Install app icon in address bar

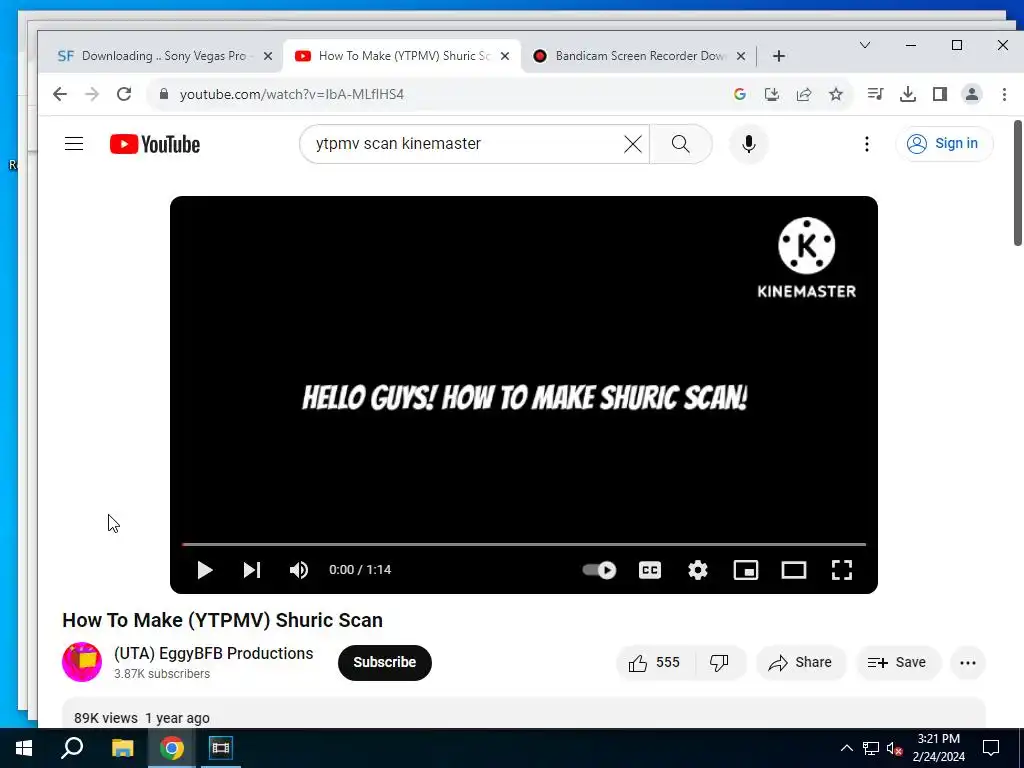pos(771,94)
